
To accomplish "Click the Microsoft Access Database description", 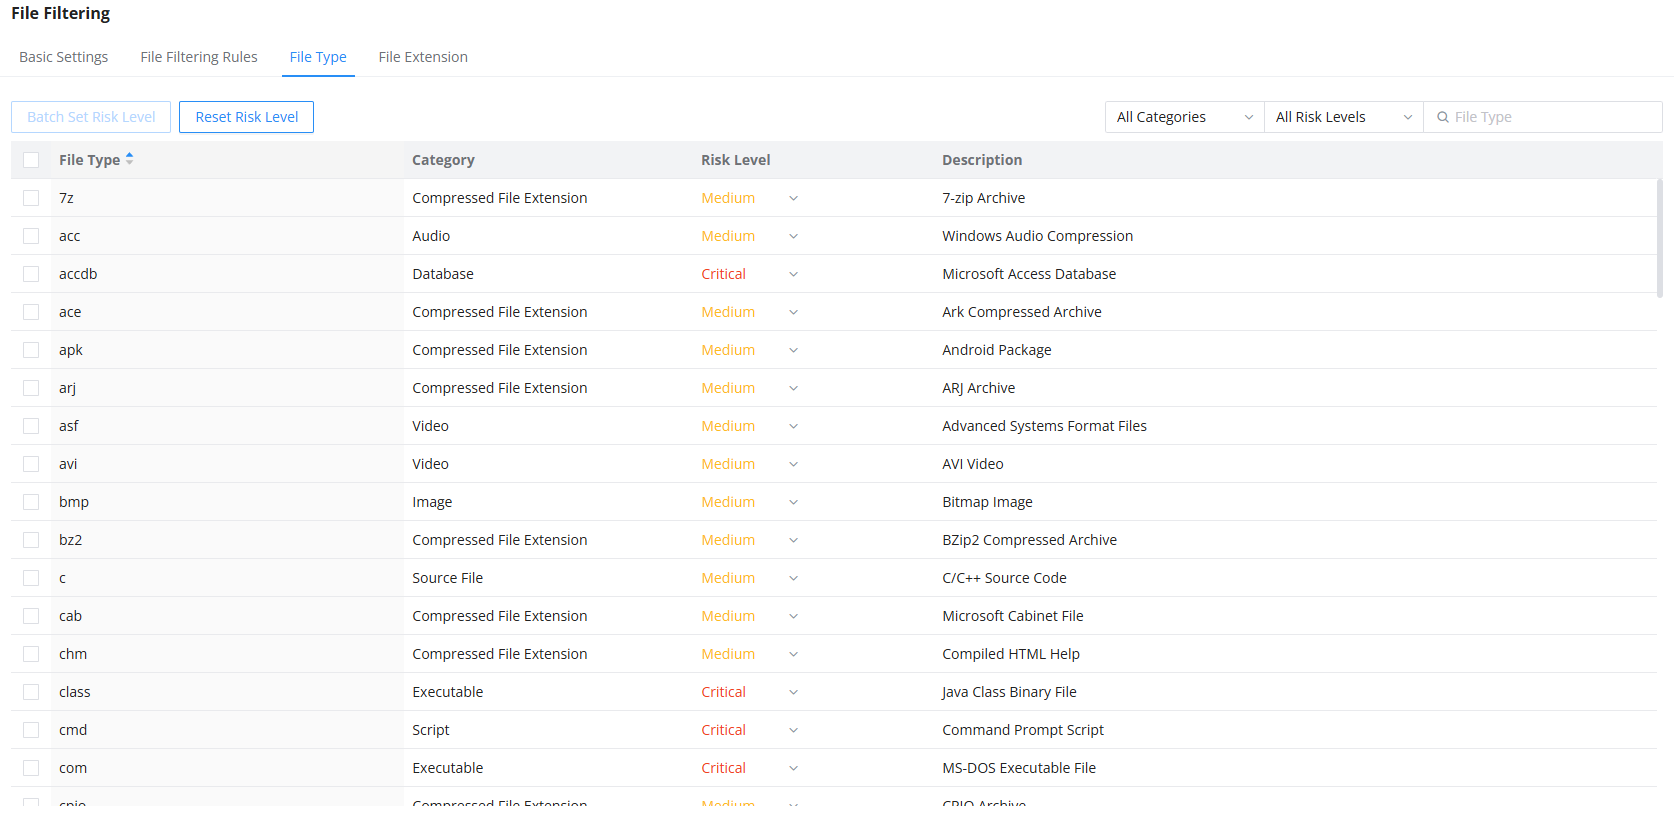I will (x=1029, y=274).
